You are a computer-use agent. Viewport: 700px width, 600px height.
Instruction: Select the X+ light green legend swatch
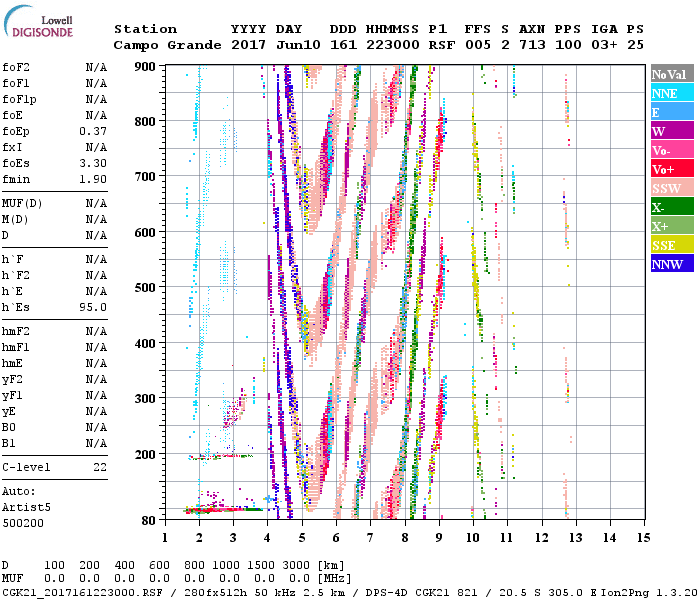[672, 226]
